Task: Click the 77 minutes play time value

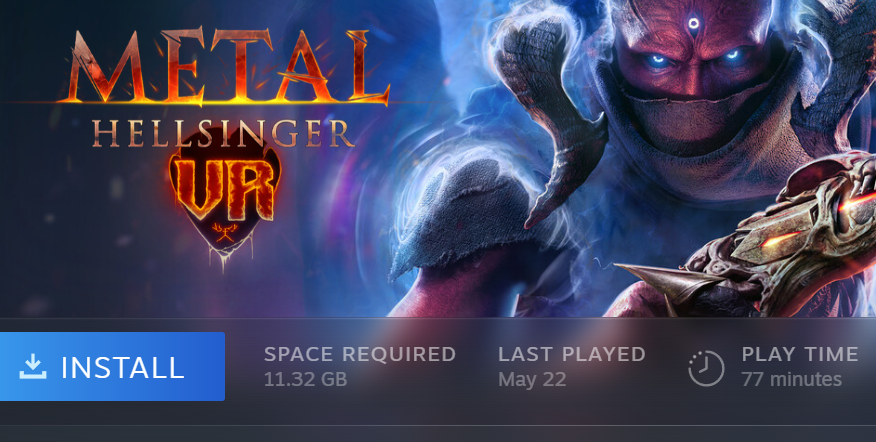Action: coord(791,379)
